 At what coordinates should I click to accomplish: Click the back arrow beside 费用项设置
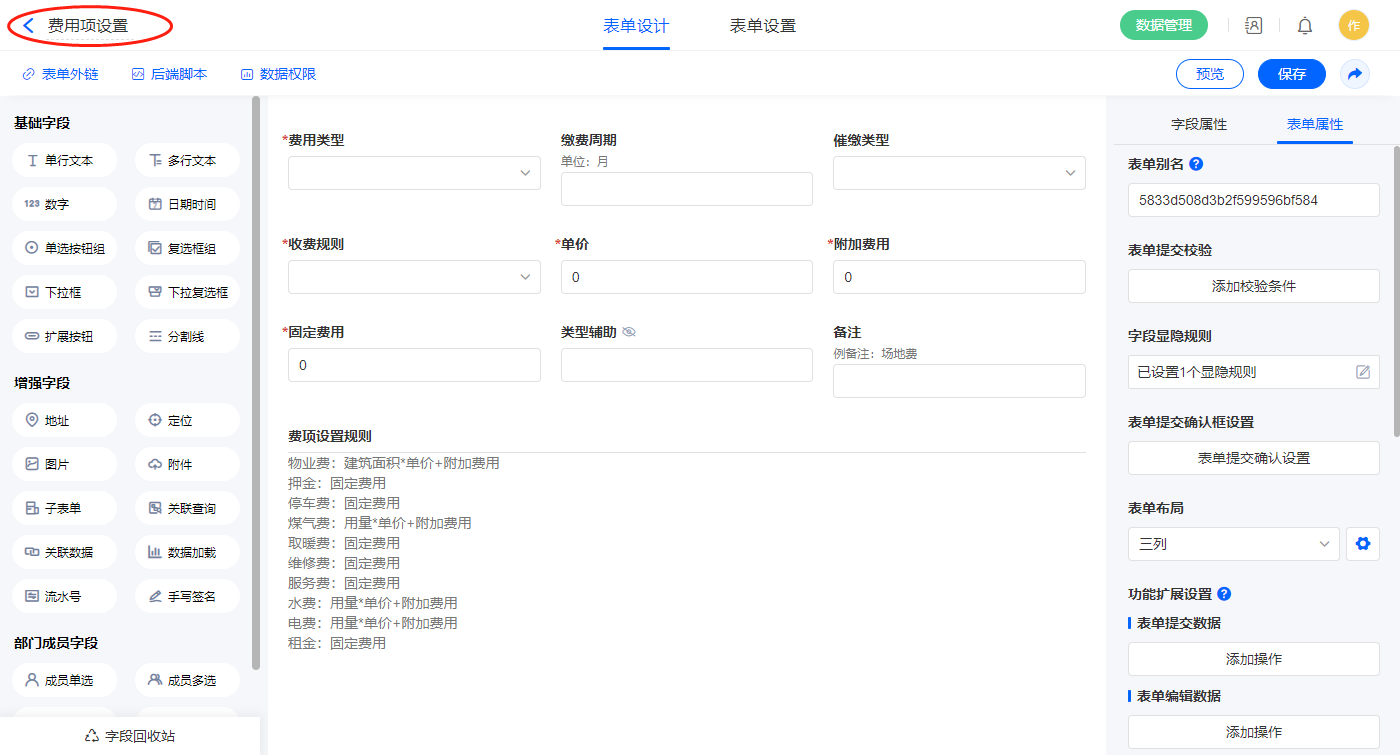[28, 26]
